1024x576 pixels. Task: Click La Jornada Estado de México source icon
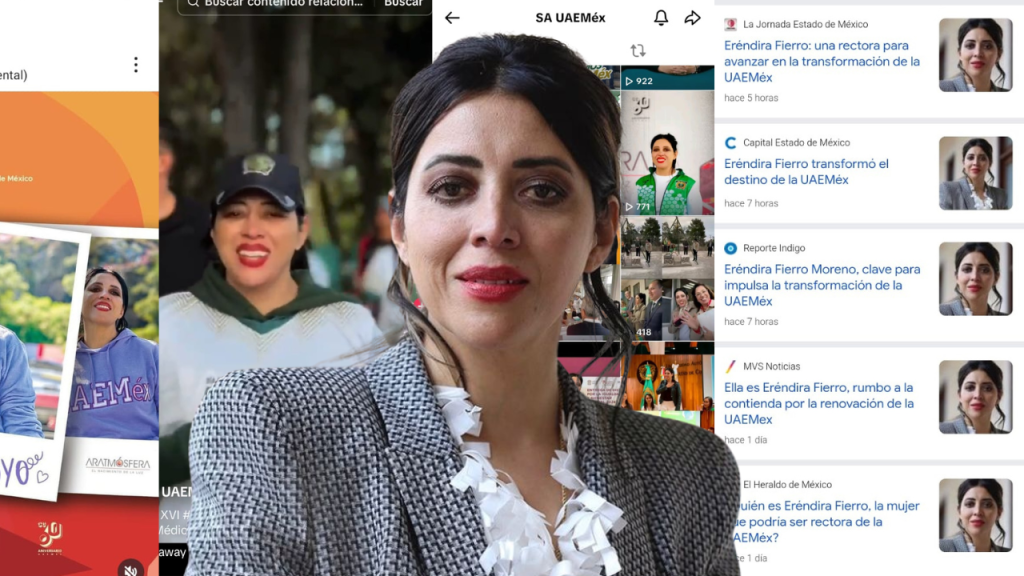pyautogui.click(x=731, y=24)
